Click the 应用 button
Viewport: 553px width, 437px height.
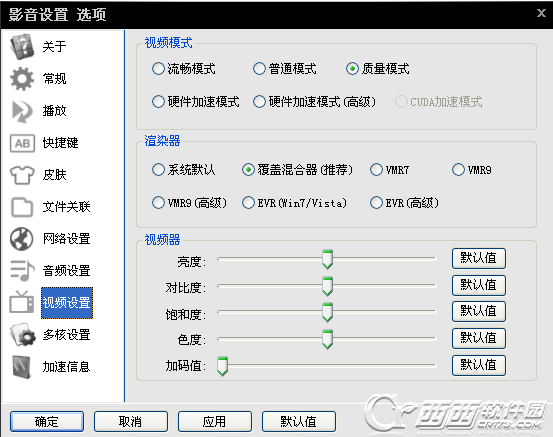tap(215, 421)
